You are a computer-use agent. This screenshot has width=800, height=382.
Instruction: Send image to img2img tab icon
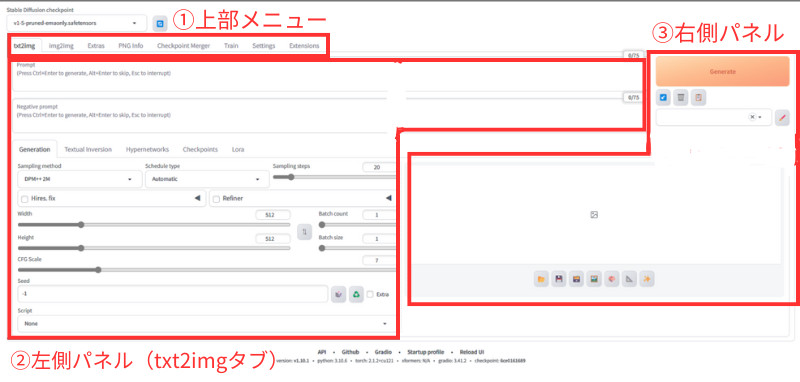coord(594,279)
